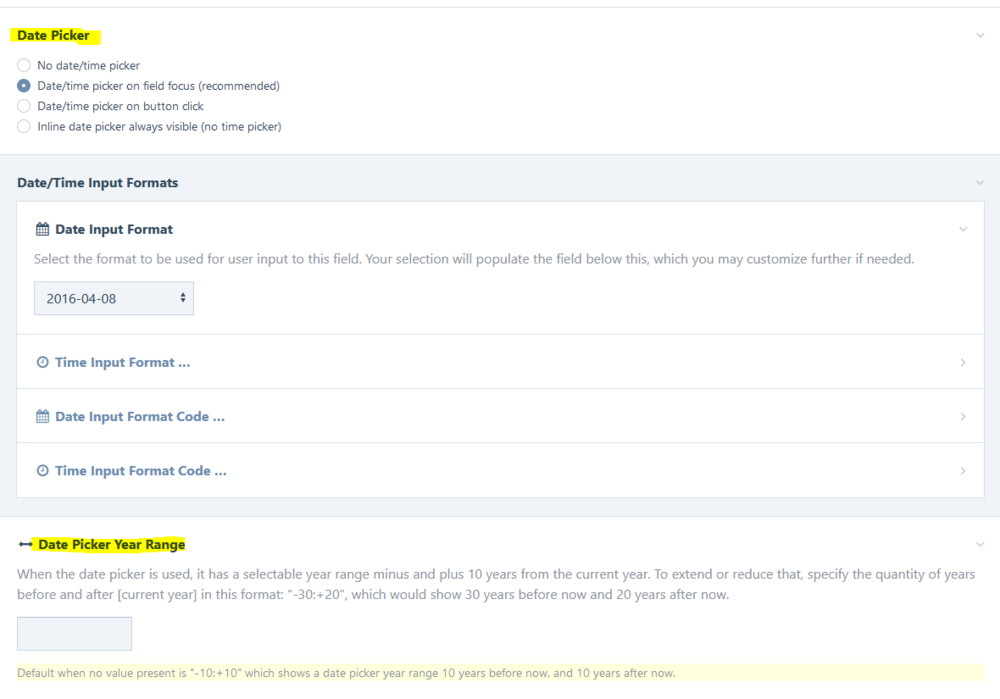Image resolution: width=1000 pixels, height=699 pixels.
Task: Click arrows icon beside Date Picker Year Range
Action: coord(25,545)
